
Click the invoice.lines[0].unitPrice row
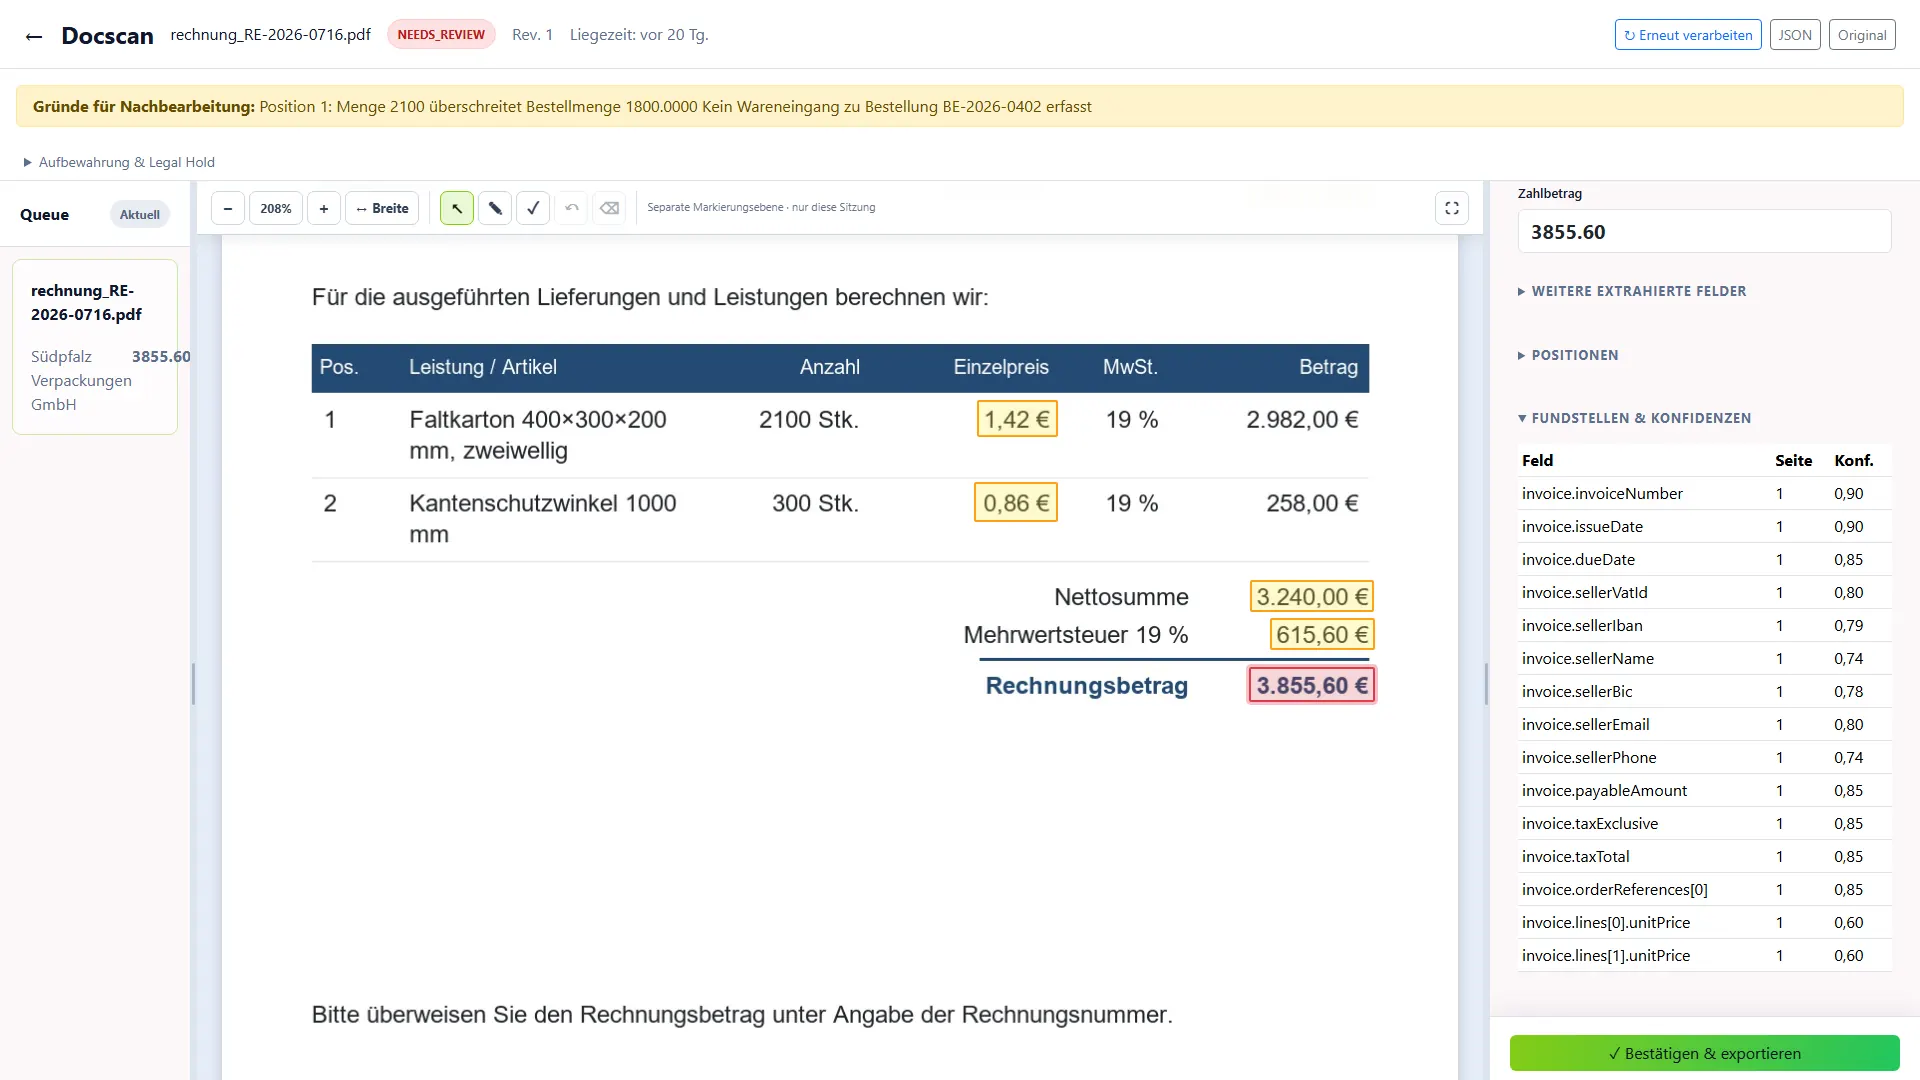pos(1705,922)
